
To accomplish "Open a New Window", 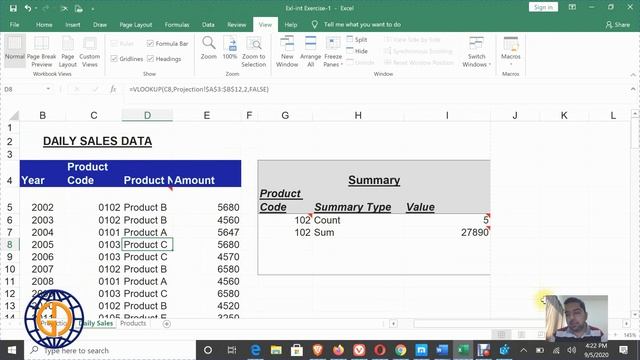I will [287, 52].
